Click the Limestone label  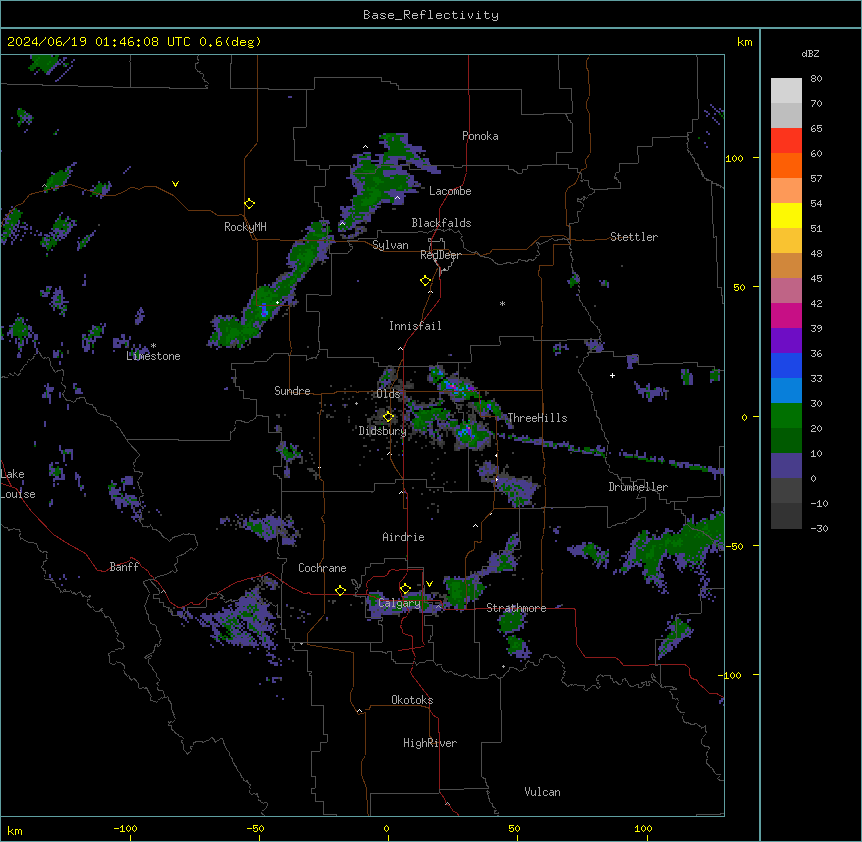[153, 356]
